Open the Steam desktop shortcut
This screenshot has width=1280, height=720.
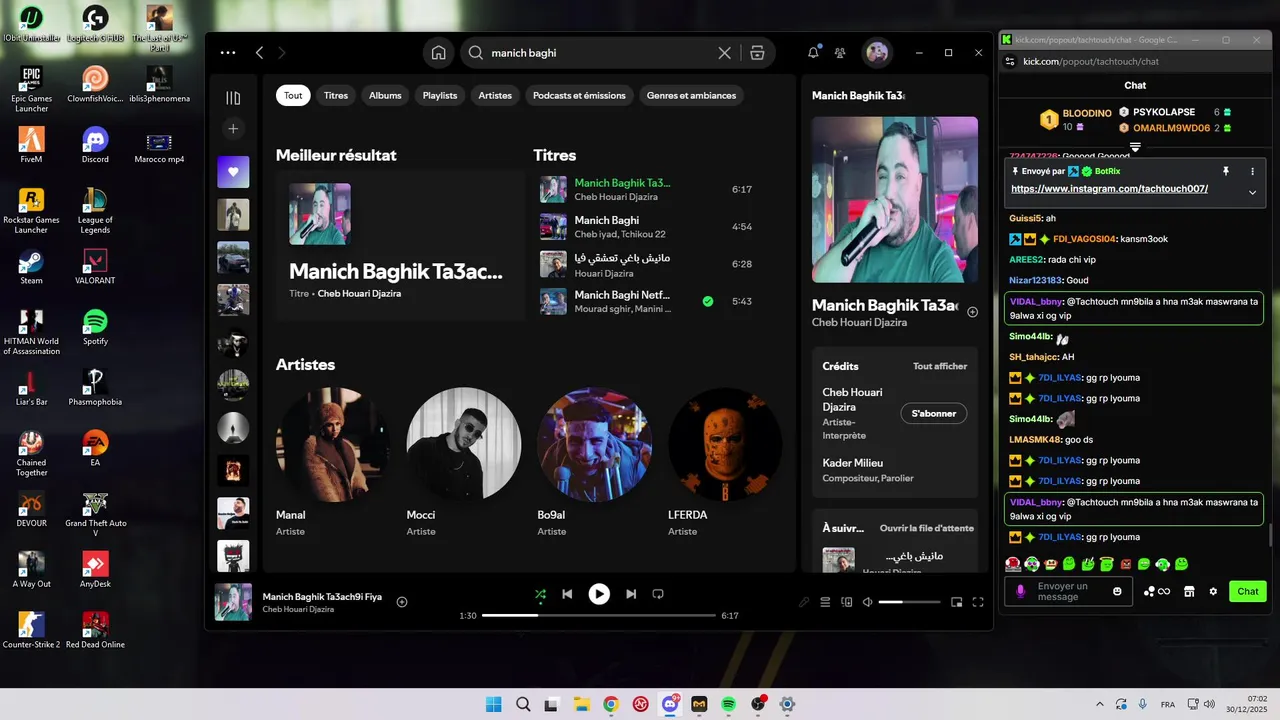[31, 266]
